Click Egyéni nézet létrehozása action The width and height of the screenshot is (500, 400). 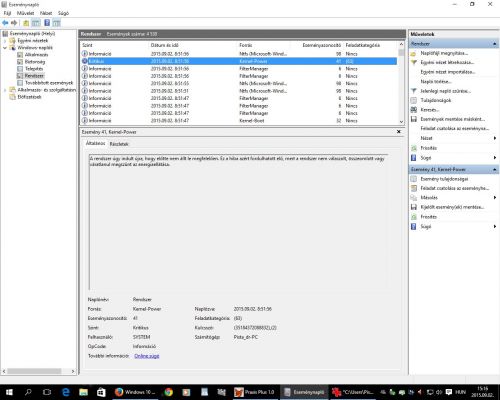[x=447, y=62]
